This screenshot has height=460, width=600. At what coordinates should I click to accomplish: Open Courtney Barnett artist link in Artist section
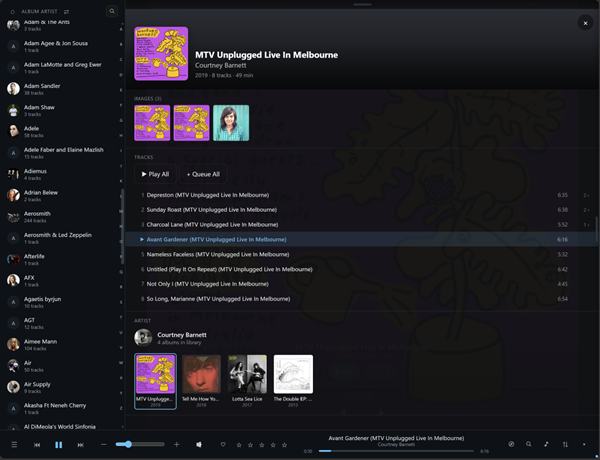(182, 335)
